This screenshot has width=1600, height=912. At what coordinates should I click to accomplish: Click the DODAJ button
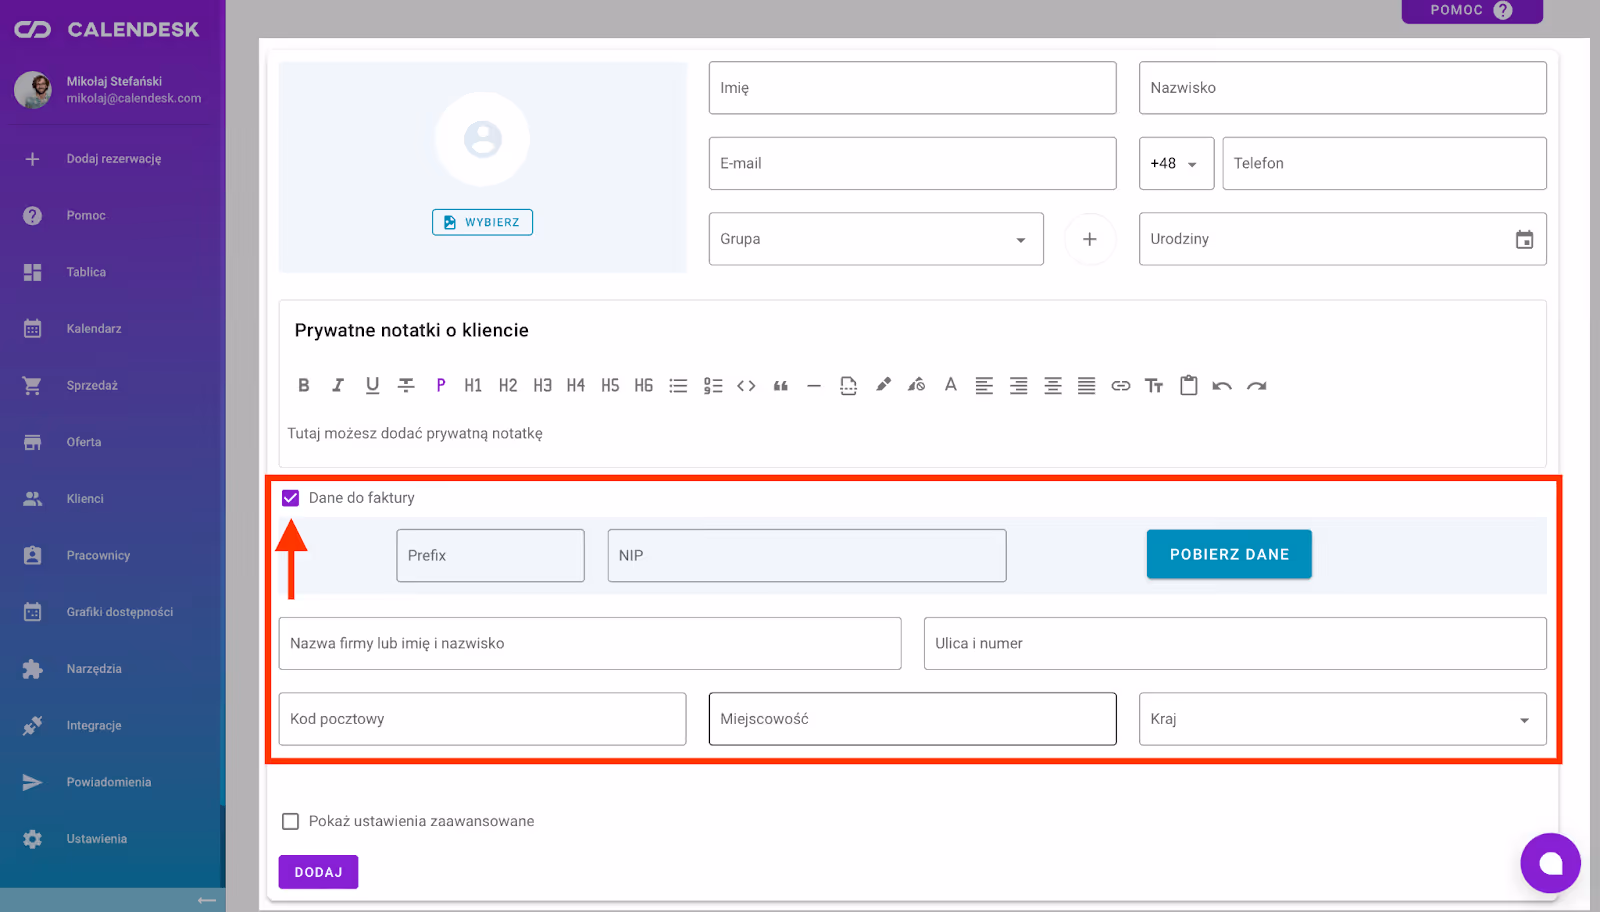point(318,872)
